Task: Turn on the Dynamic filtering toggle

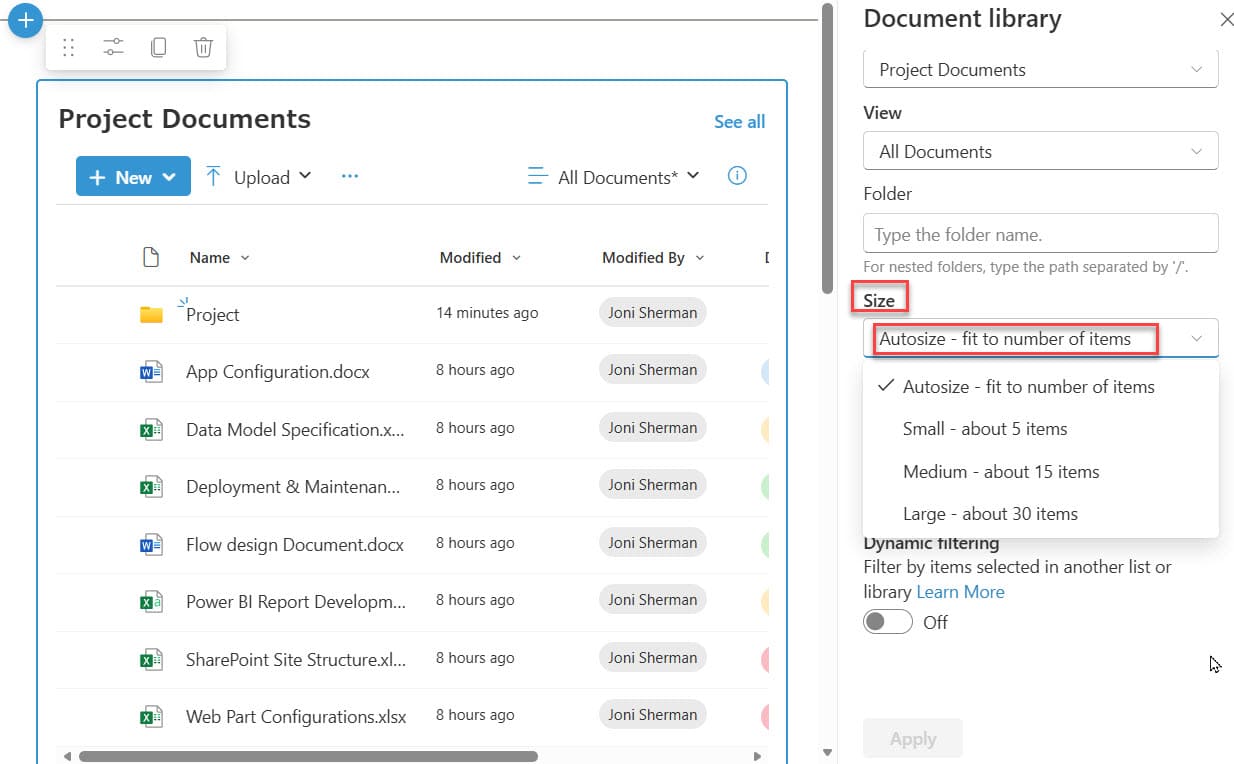Action: pyautogui.click(x=887, y=621)
